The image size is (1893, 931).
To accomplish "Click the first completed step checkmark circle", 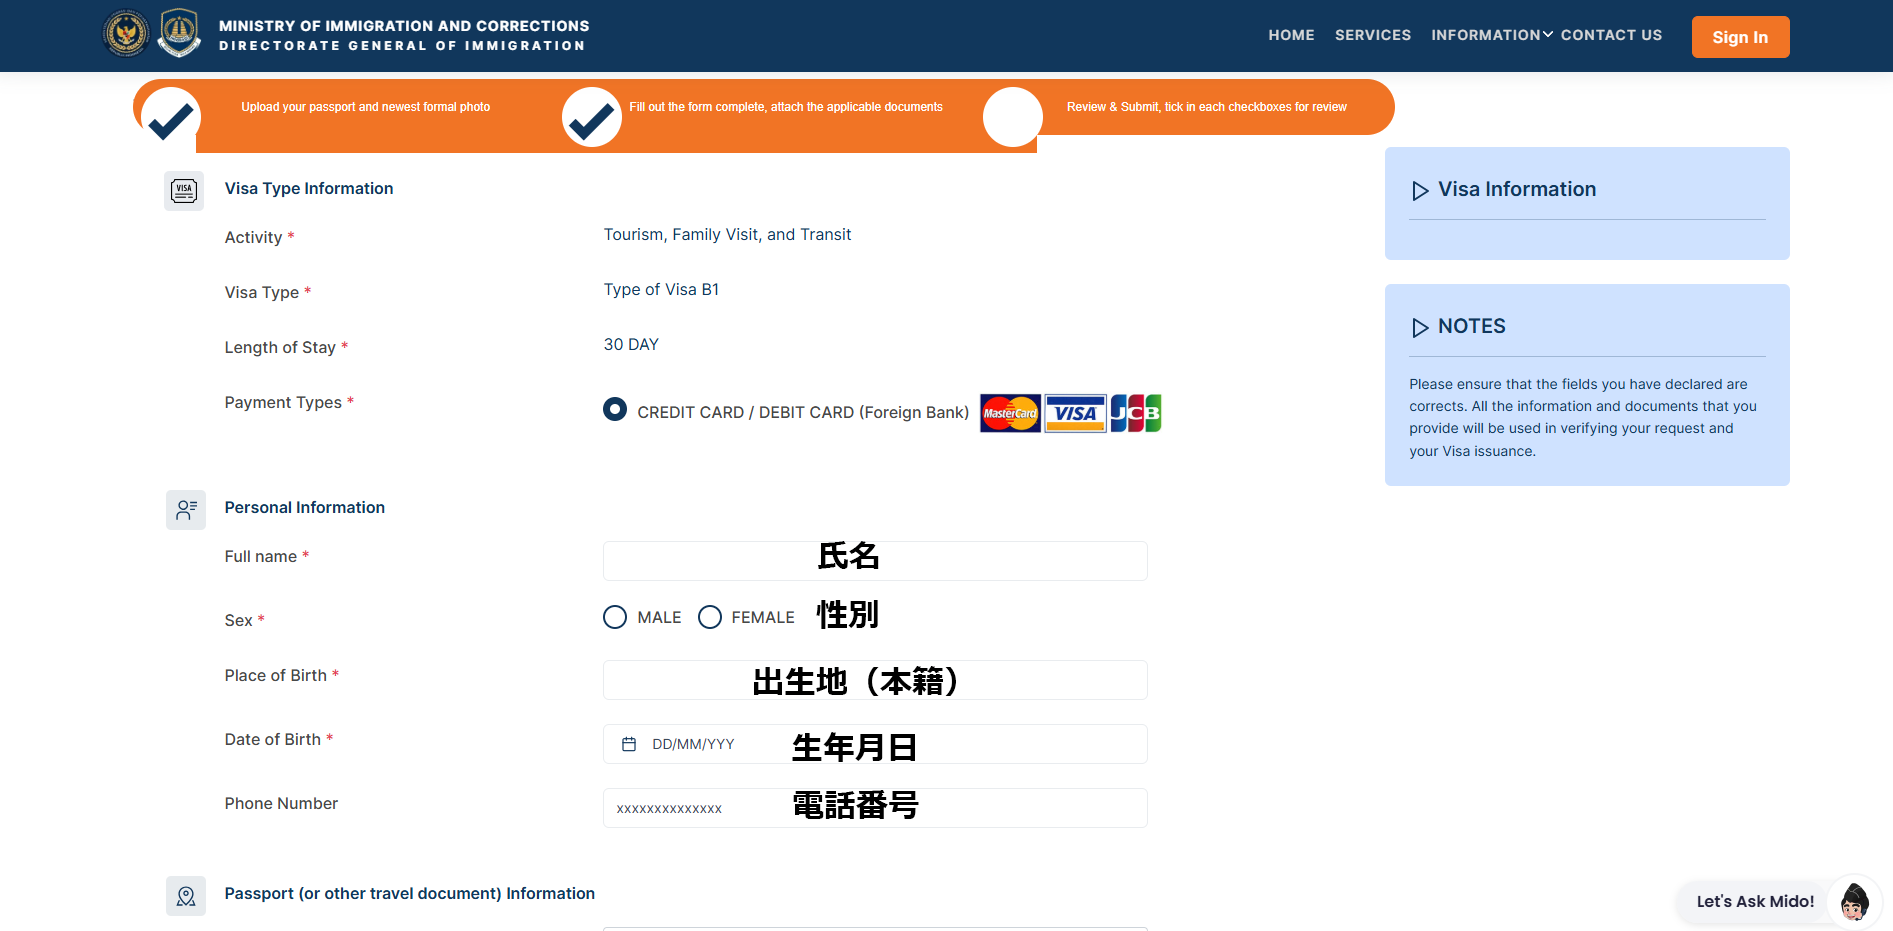I will pos(171,117).
